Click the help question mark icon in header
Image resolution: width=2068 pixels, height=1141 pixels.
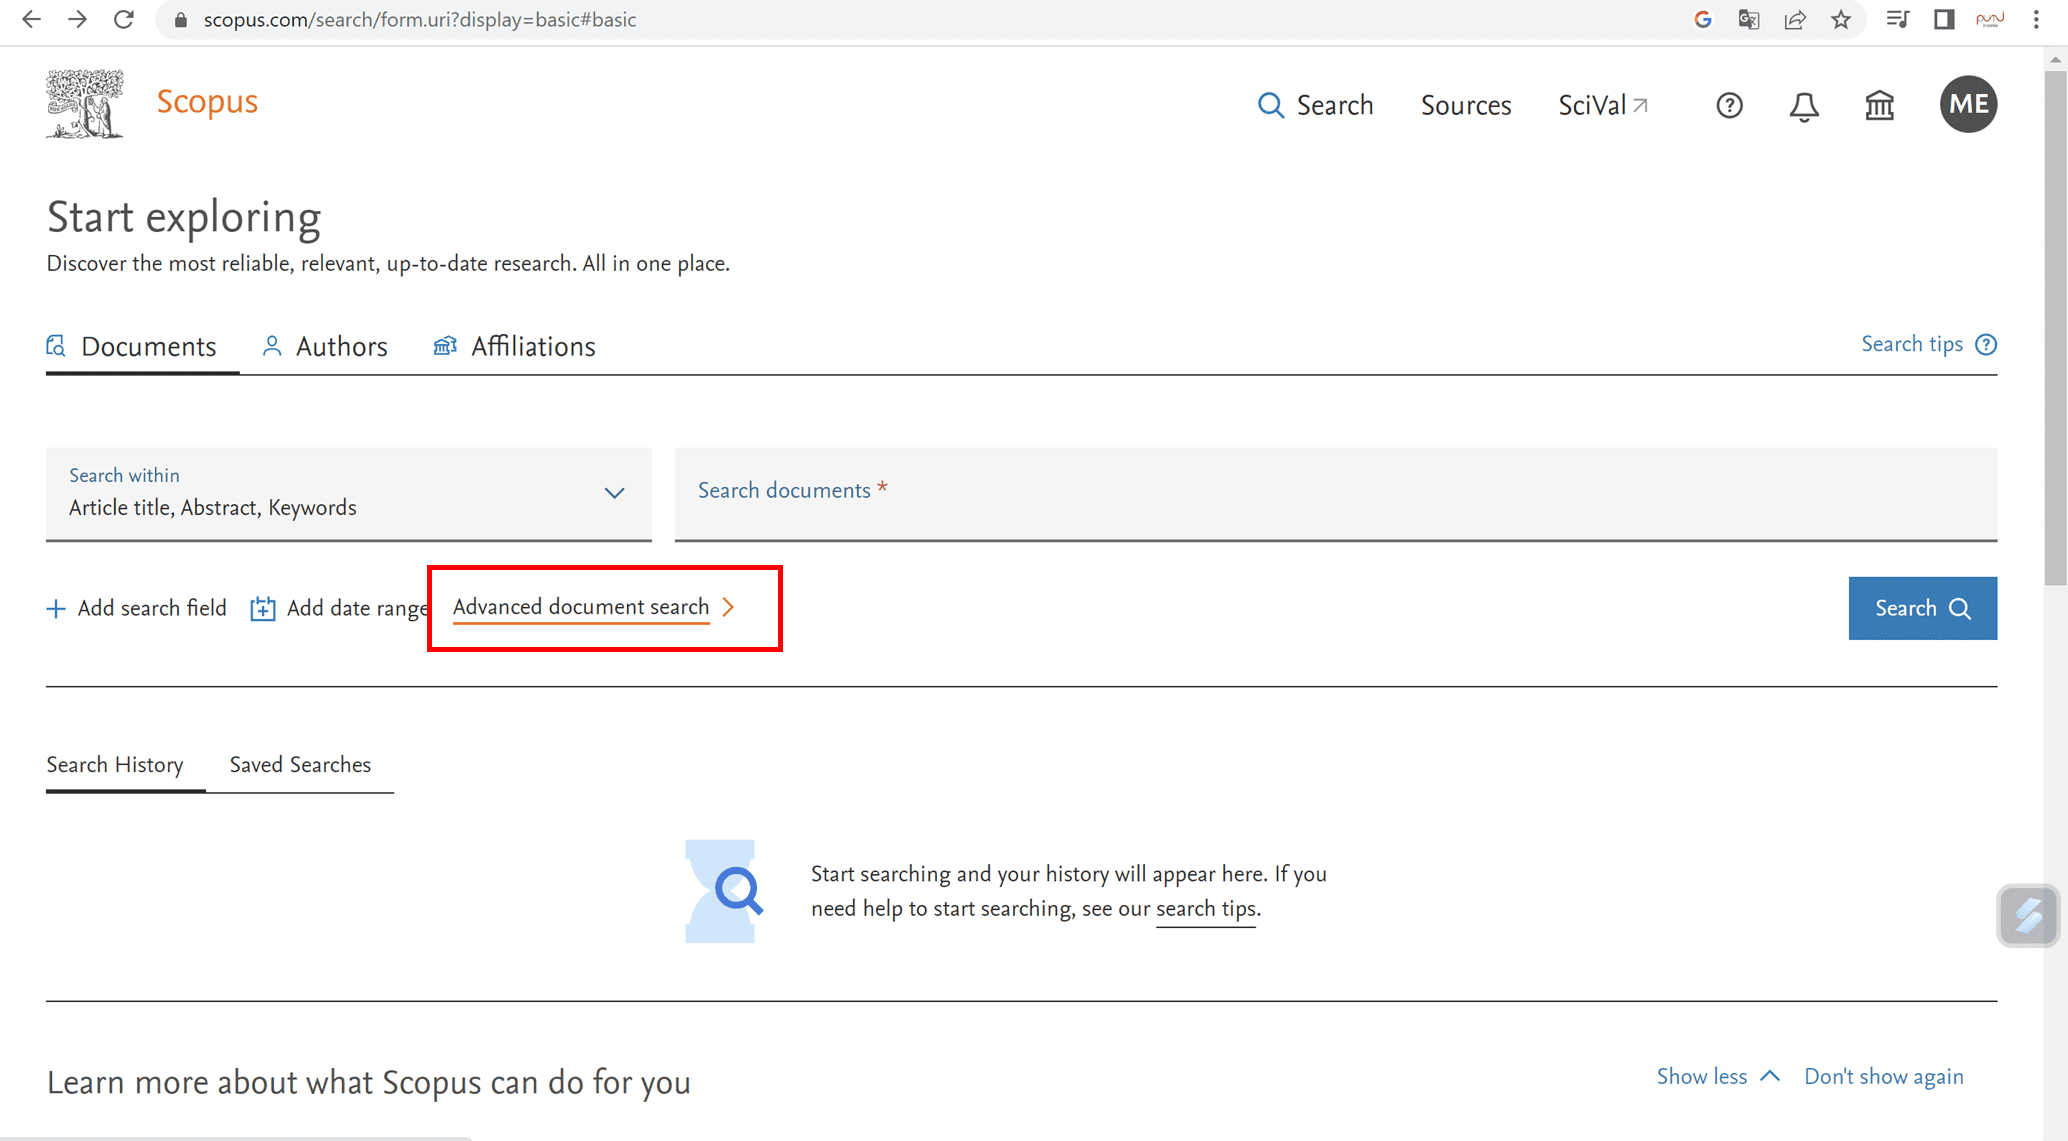pyautogui.click(x=1729, y=105)
